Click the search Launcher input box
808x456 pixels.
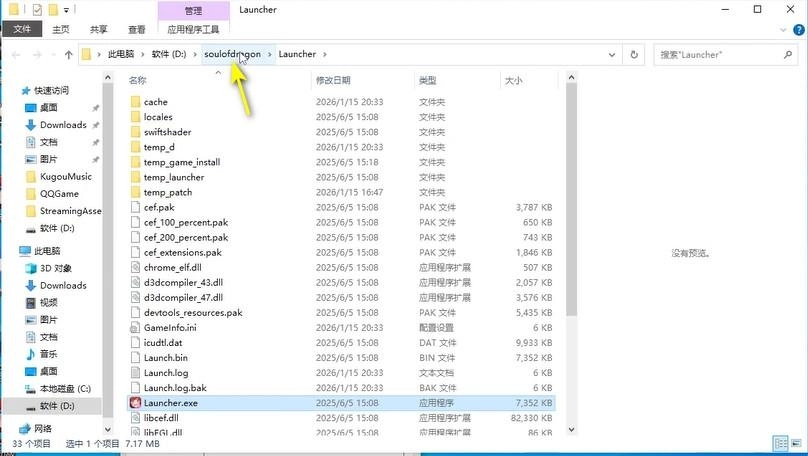725,54
